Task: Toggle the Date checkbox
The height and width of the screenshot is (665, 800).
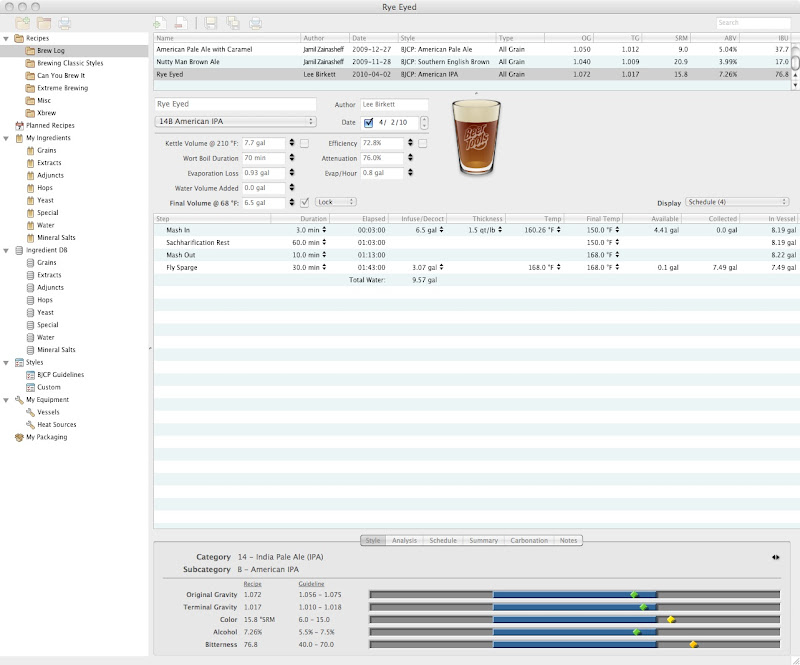Action: (x=368, y=123)
